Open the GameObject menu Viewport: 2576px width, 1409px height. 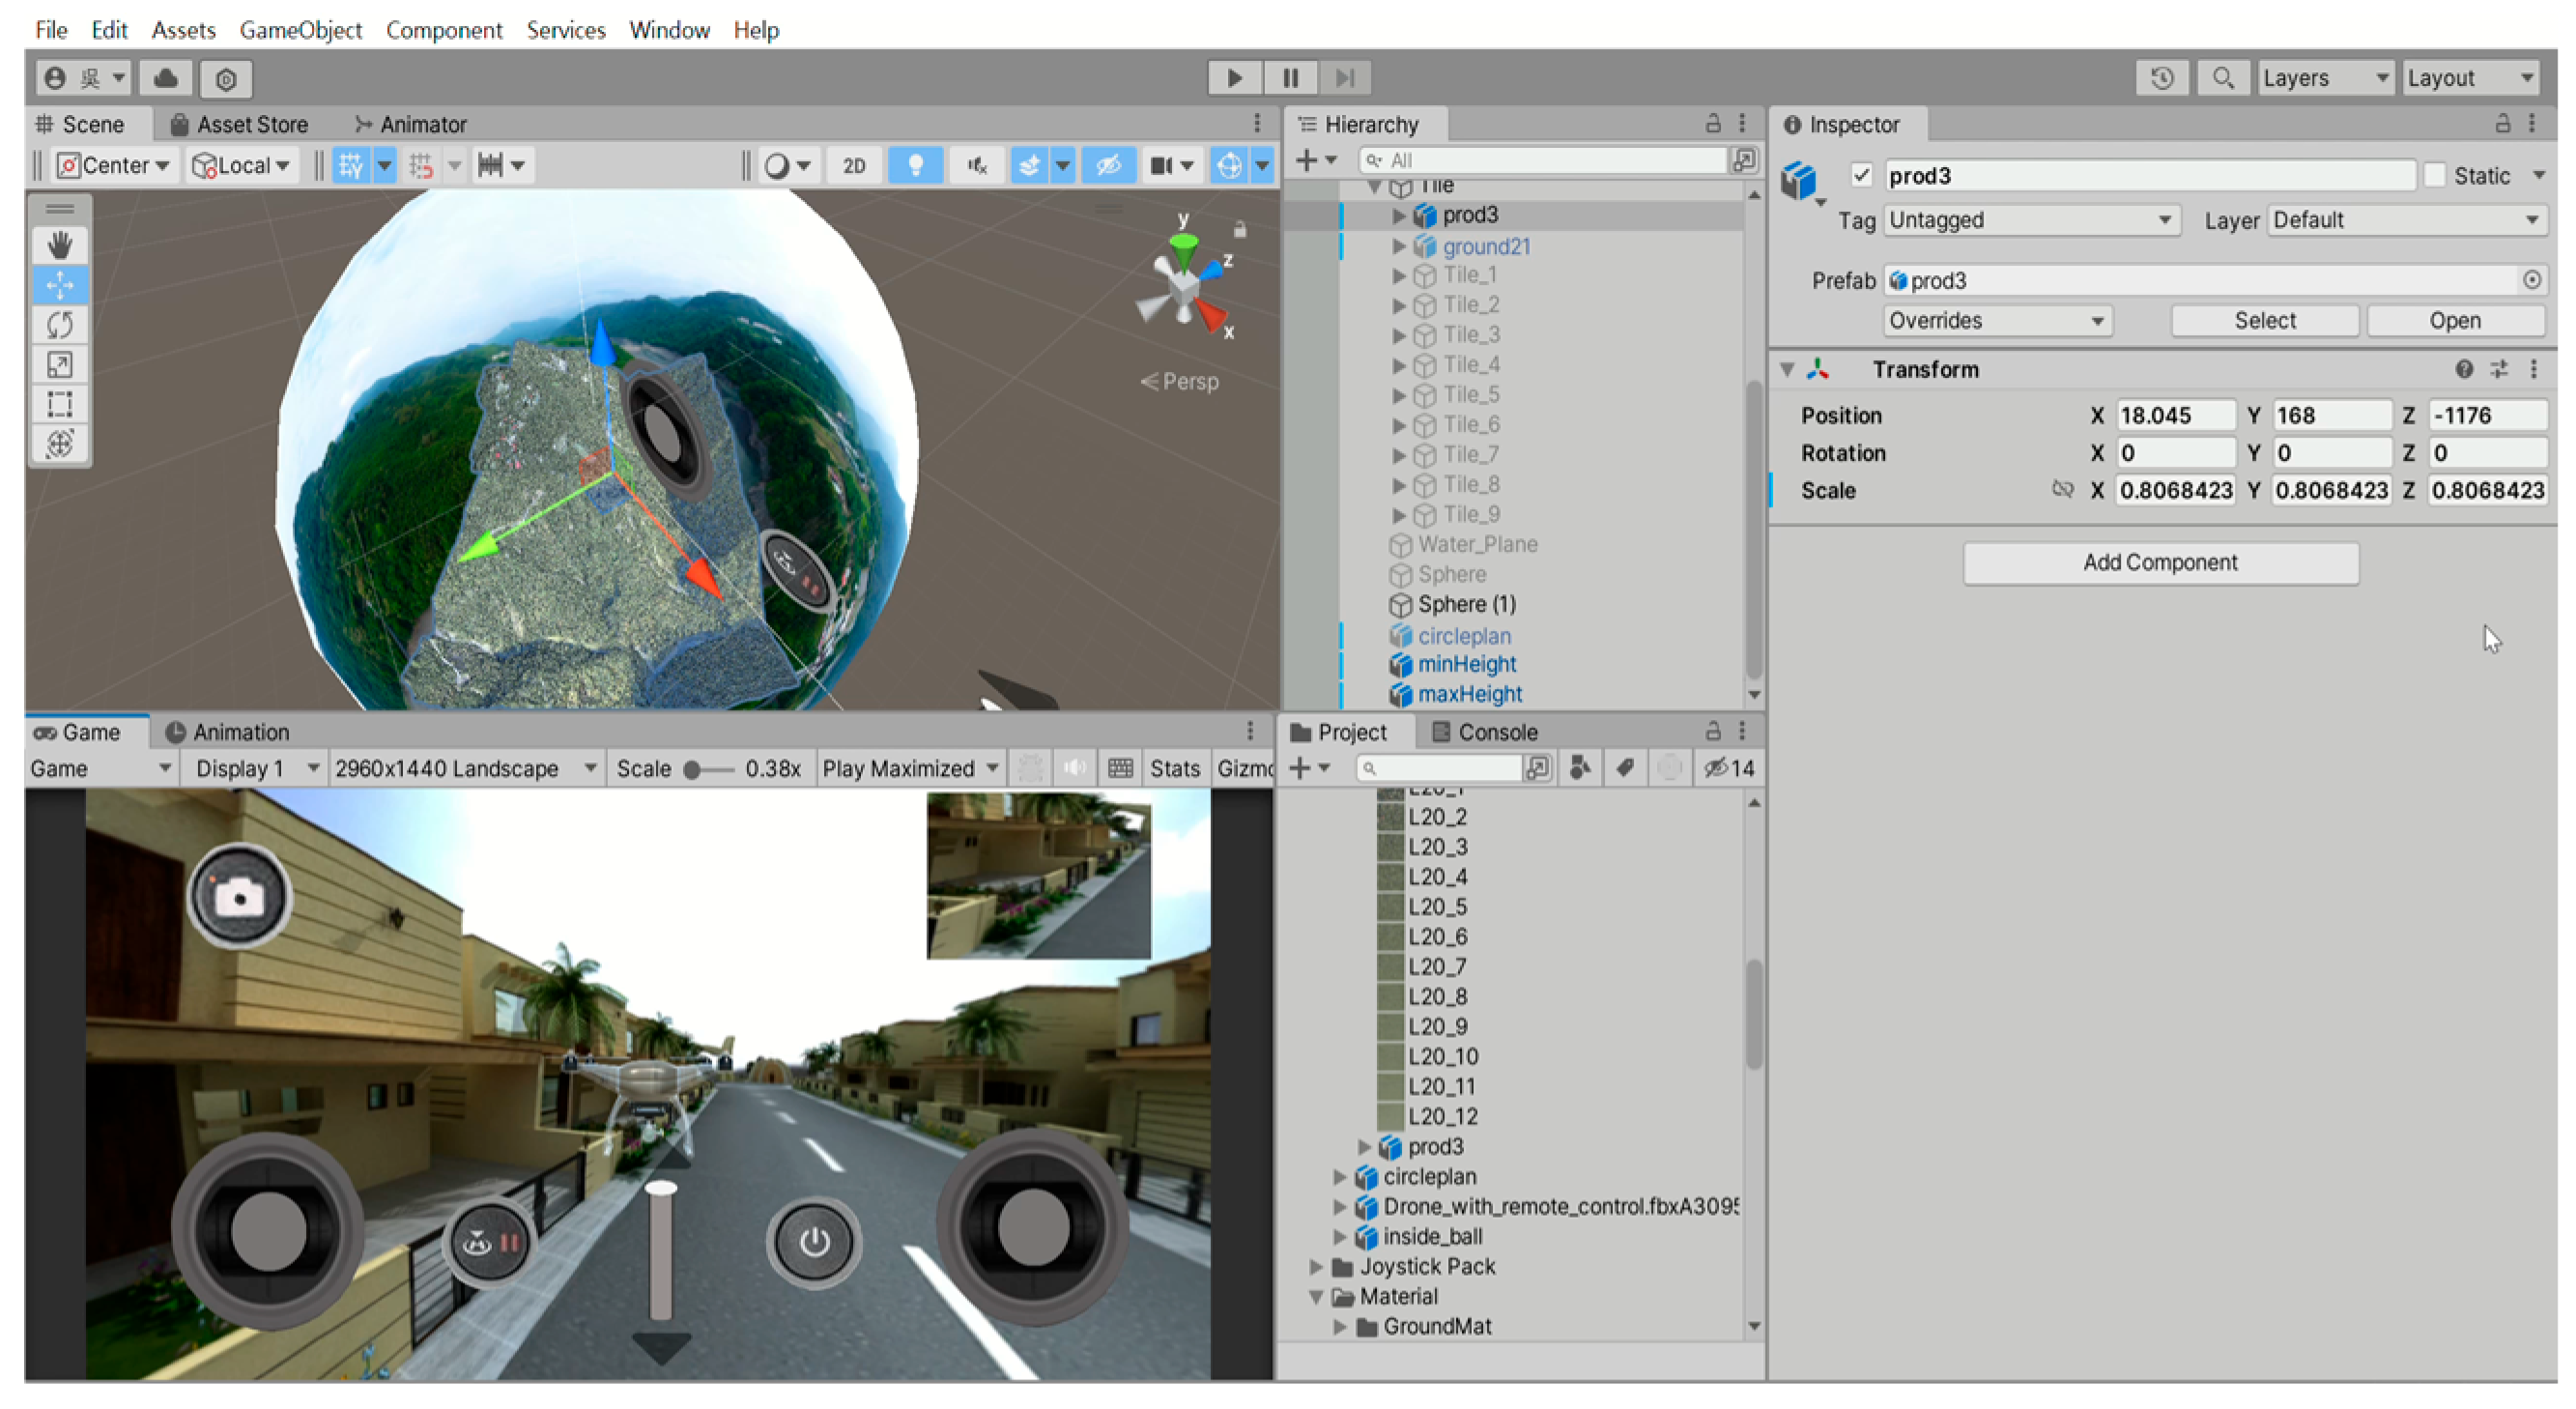coord(300,30)
